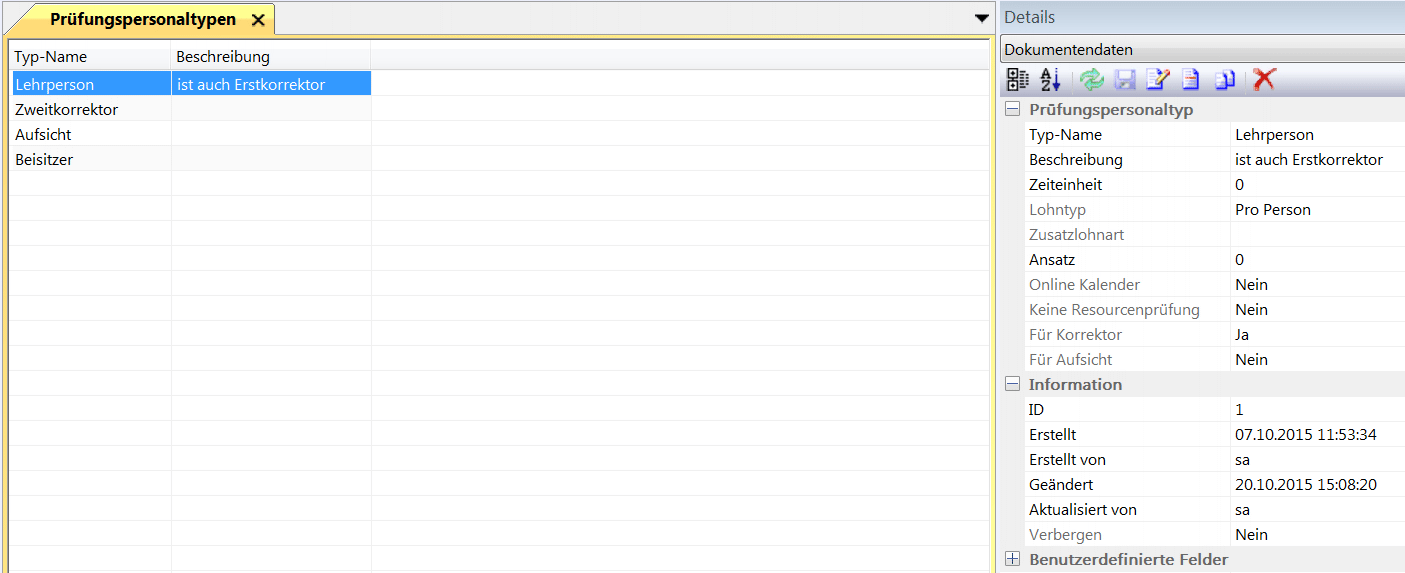Create a new document with page icon
The width and height of the screenshot is (1405, 573).
point(1191,80)
